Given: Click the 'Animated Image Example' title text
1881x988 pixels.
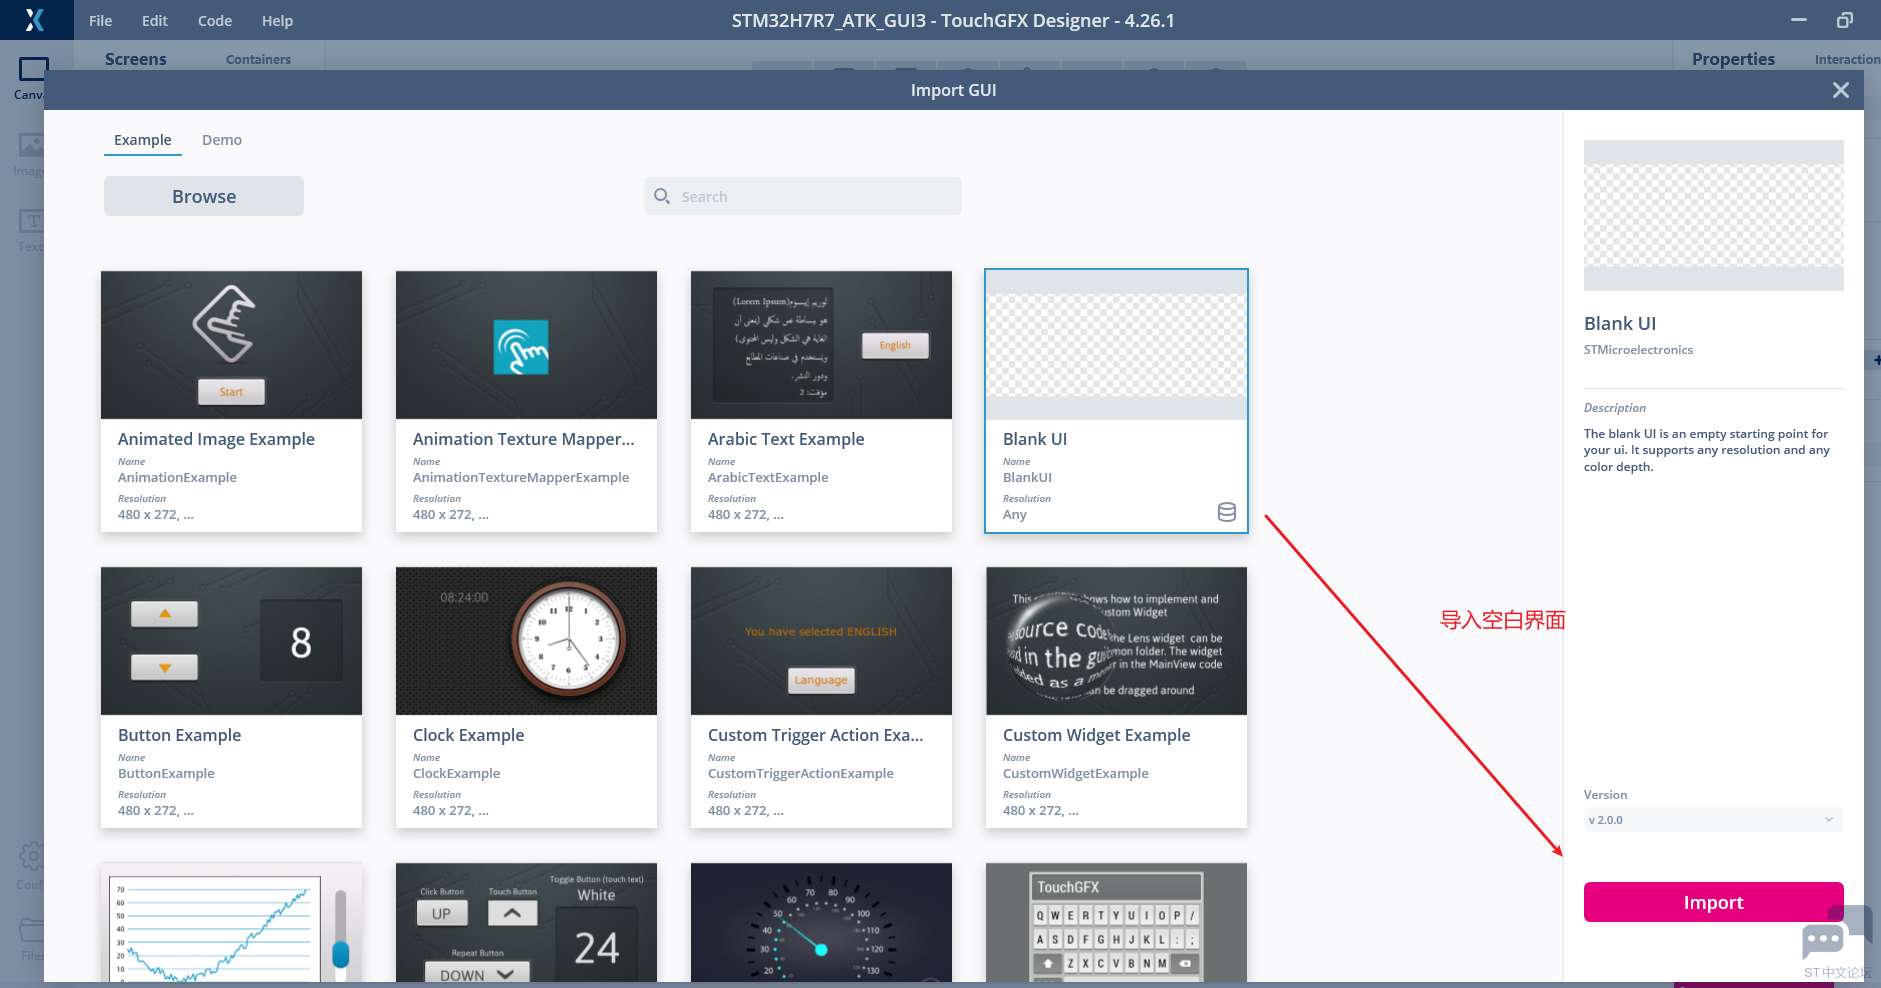Looking at the screenshot, I should pyautogui.click(x=216, y=439).
